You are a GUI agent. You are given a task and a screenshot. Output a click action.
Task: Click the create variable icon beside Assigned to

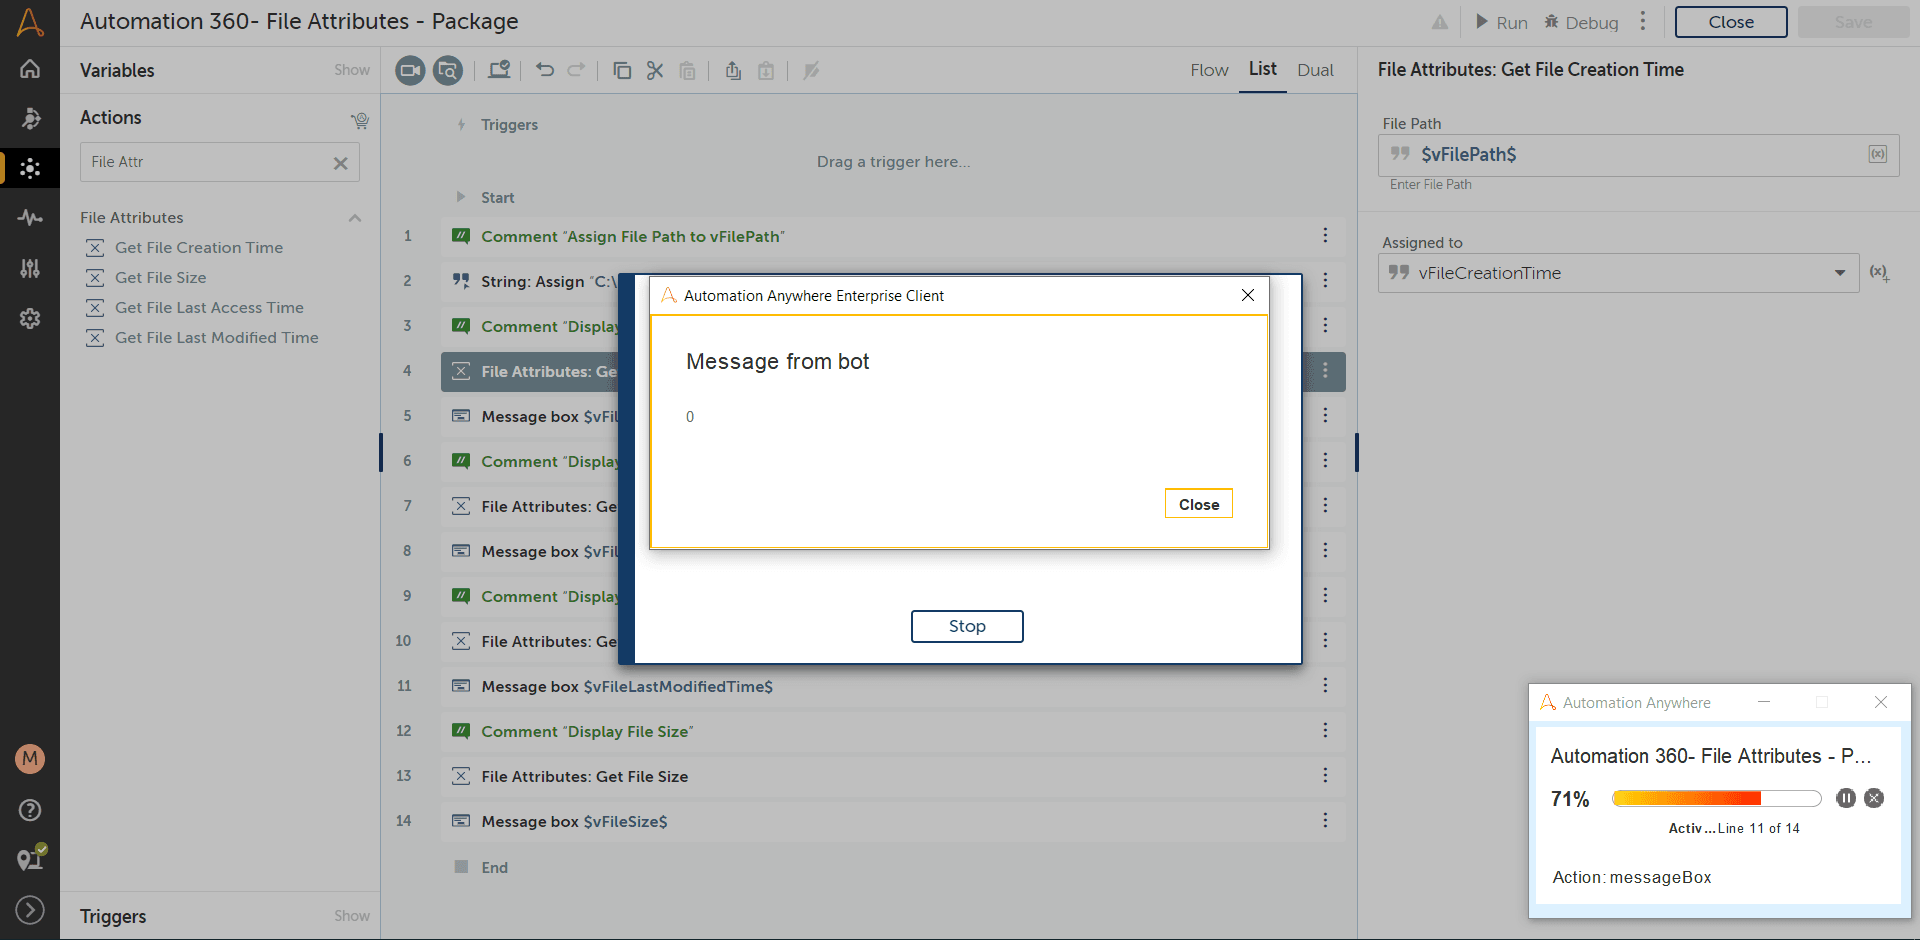coord(1880,273)
